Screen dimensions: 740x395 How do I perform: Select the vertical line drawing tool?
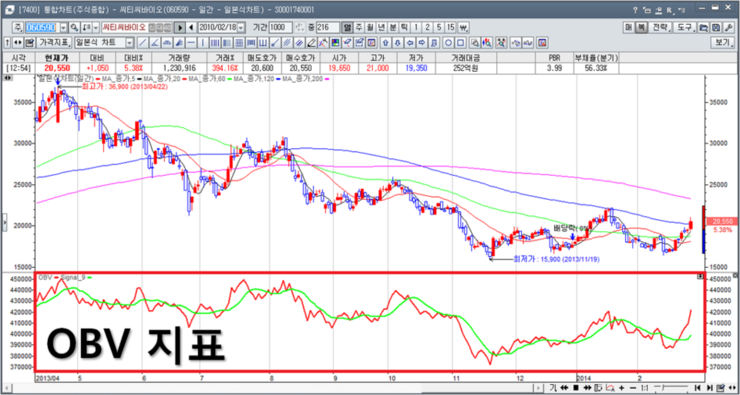[203, 43]
